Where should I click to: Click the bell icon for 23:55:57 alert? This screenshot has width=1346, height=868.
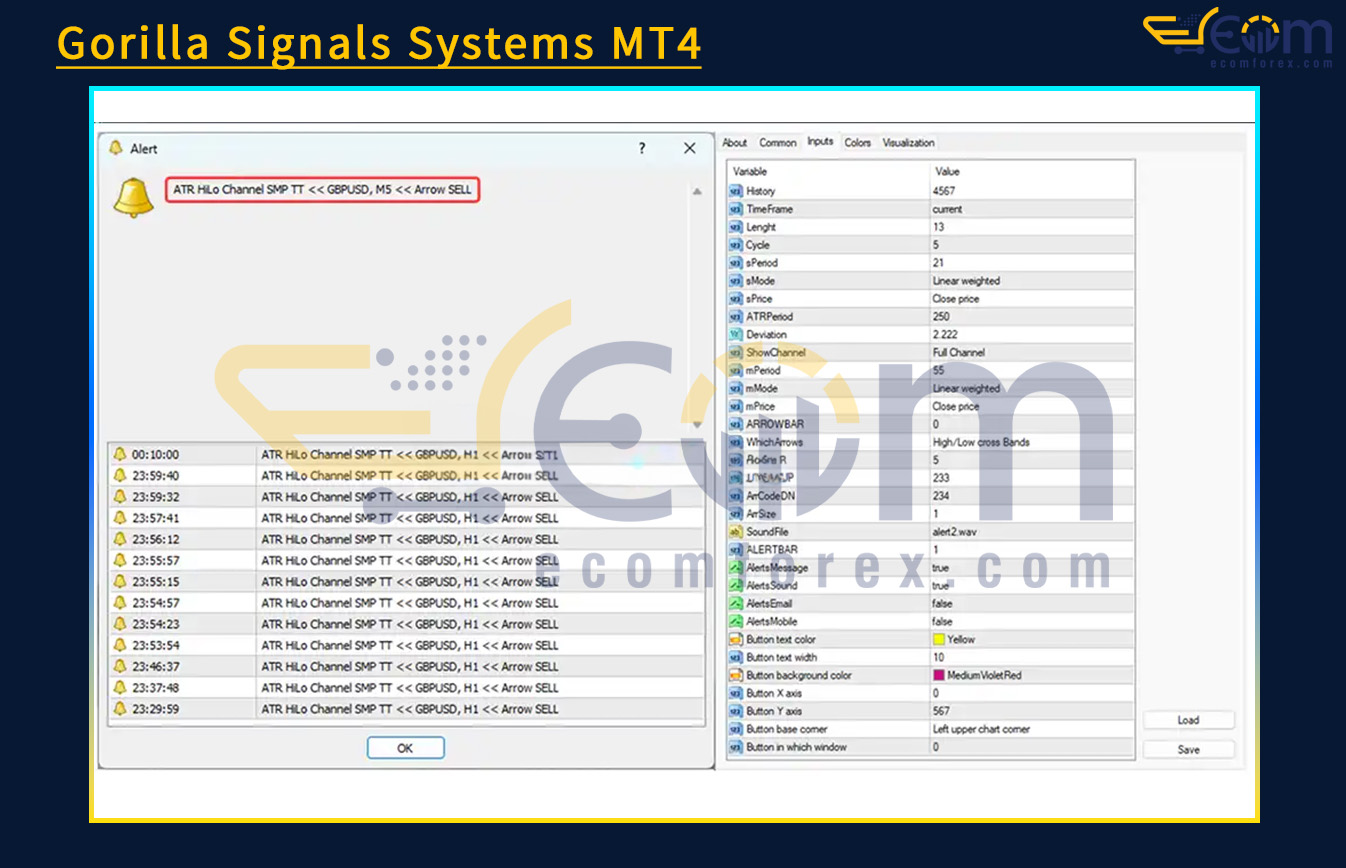click(120, 560)
